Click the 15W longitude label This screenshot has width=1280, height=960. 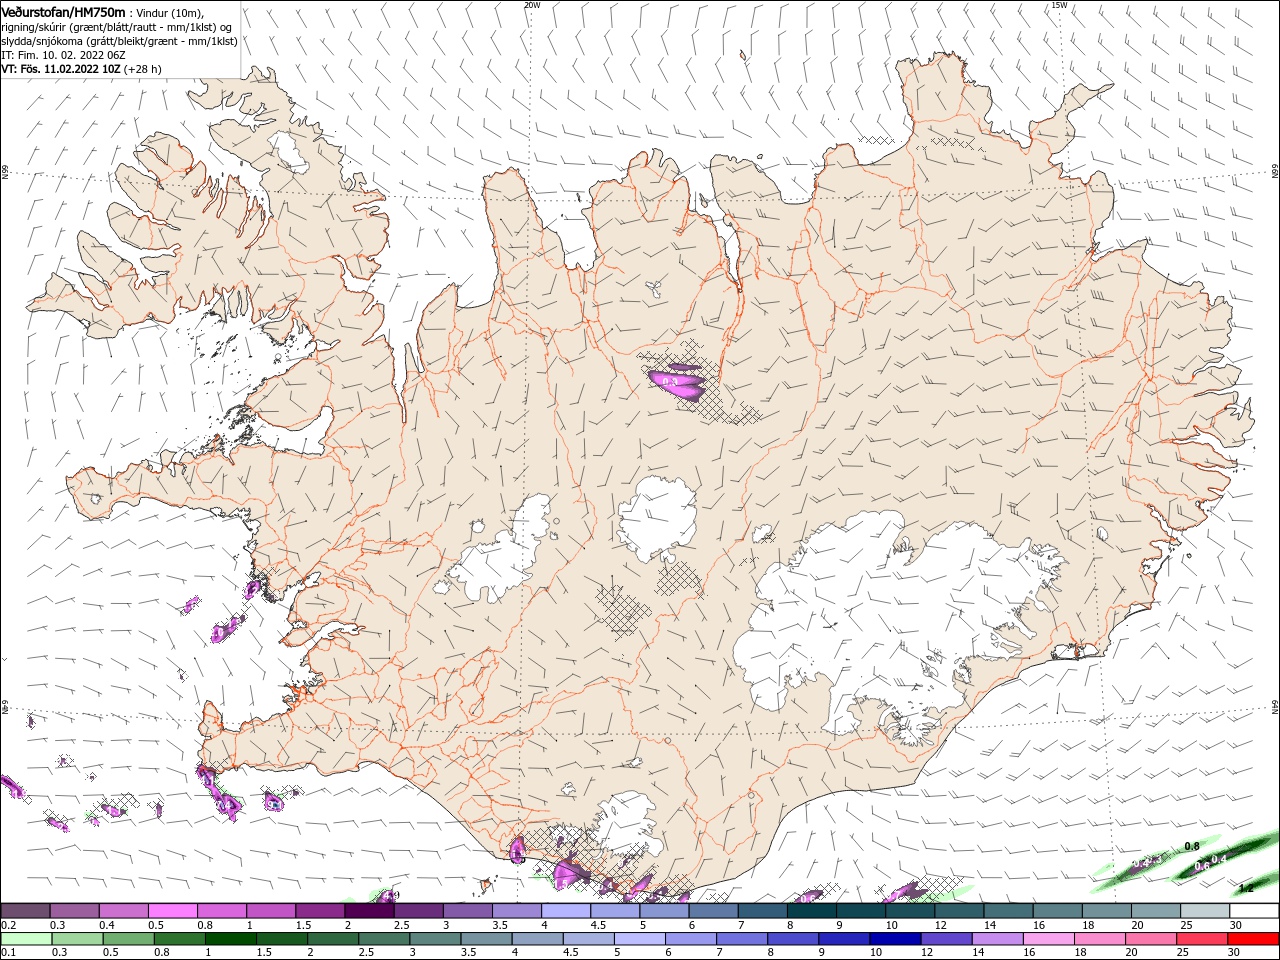coord(1059,5)
